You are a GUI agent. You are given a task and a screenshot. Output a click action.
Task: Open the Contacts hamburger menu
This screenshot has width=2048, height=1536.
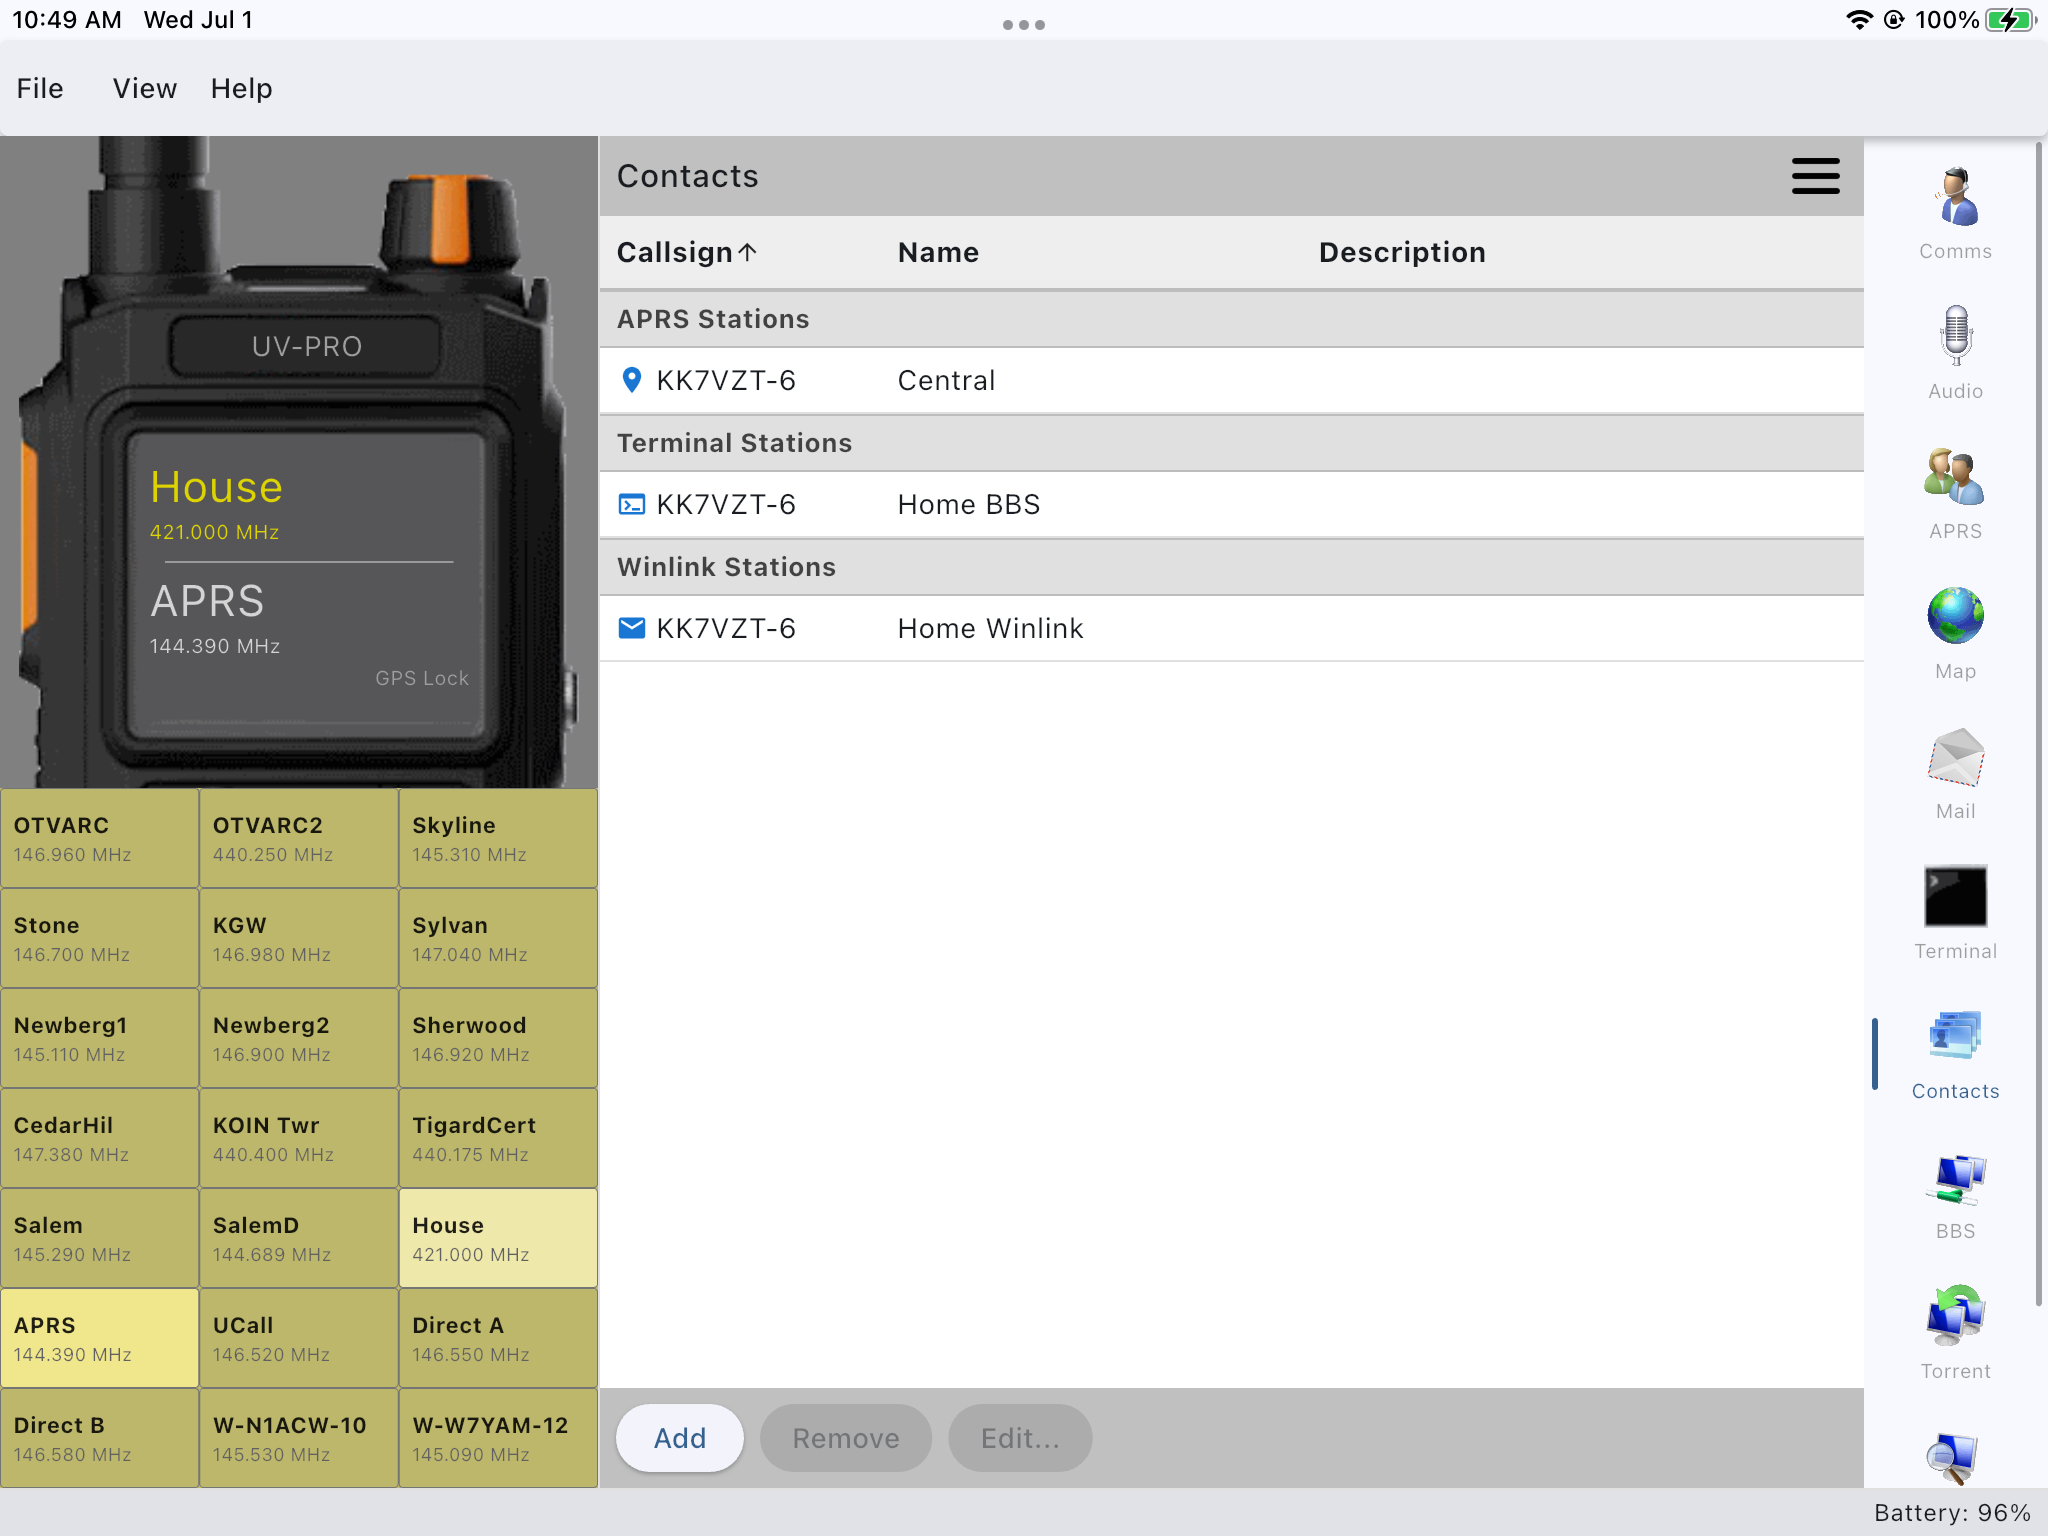coord(1815,176)
